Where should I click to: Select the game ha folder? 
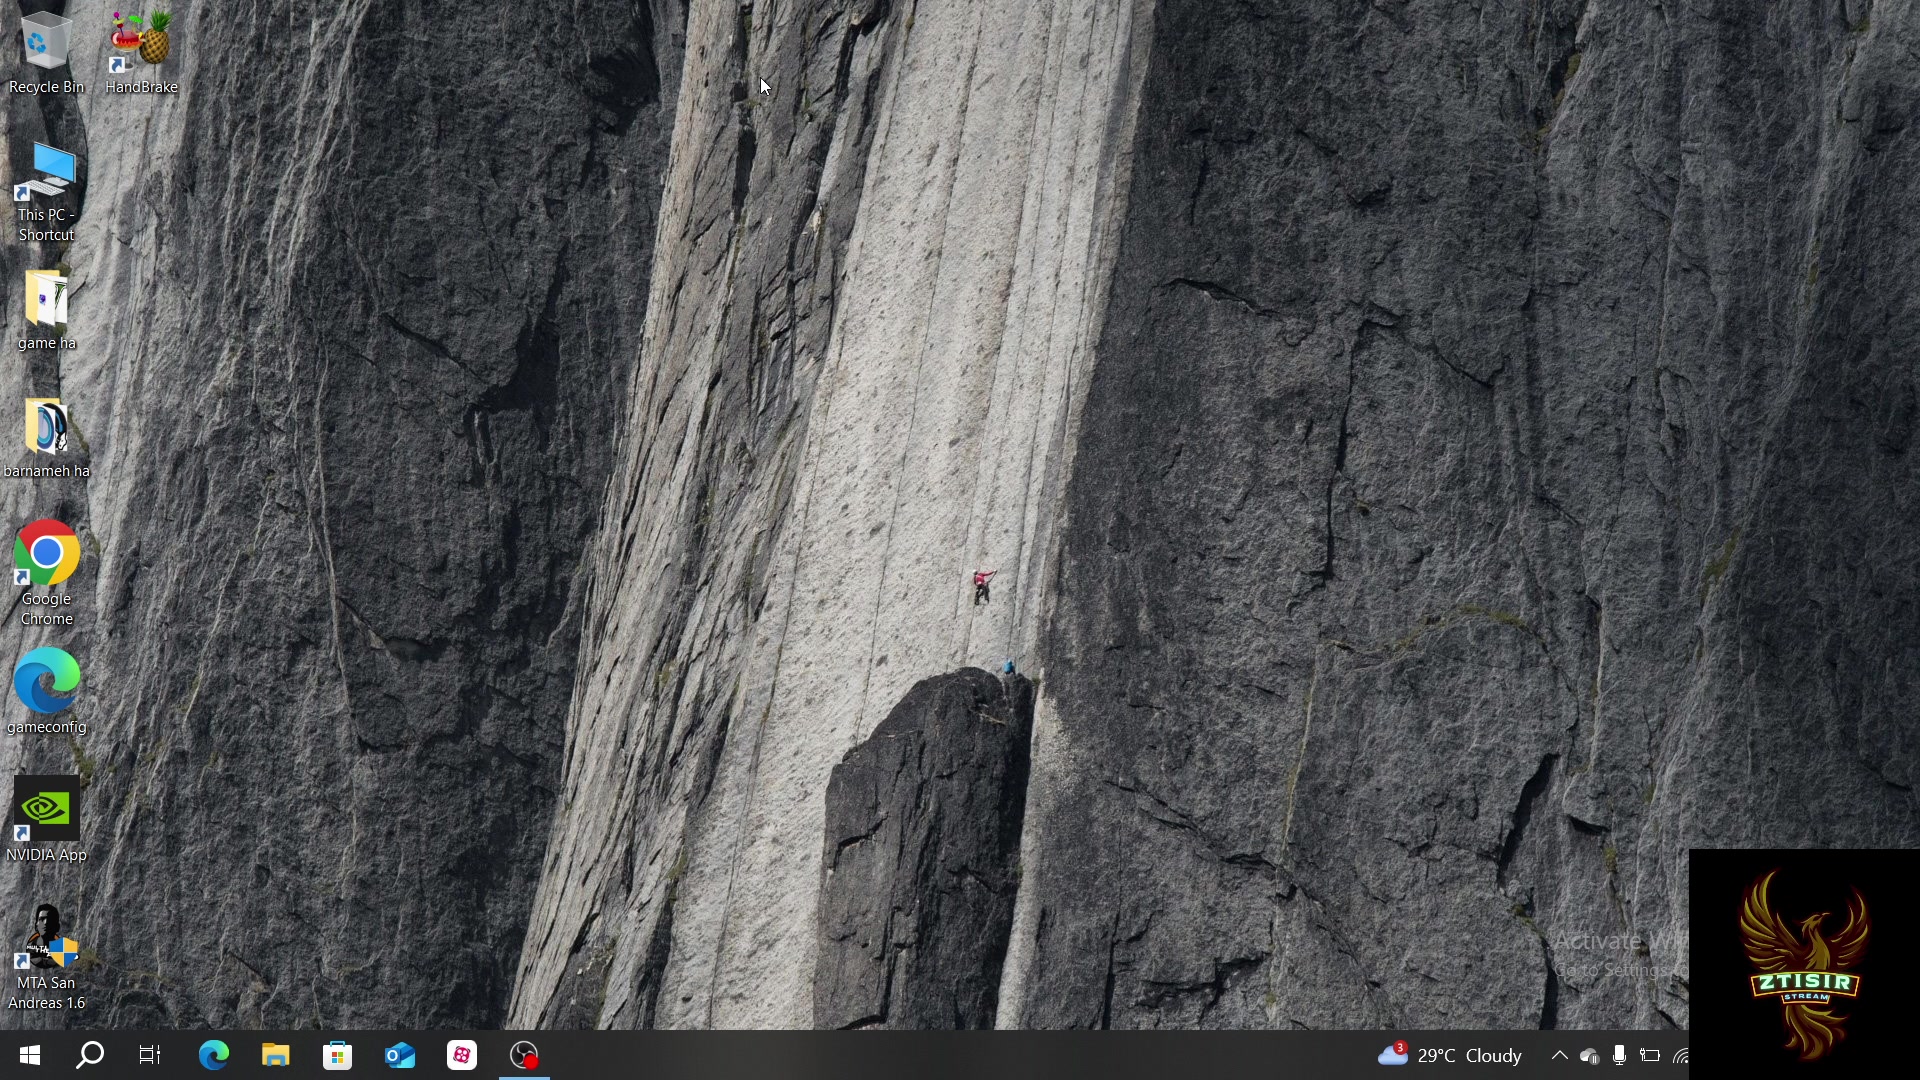point(46,310)
